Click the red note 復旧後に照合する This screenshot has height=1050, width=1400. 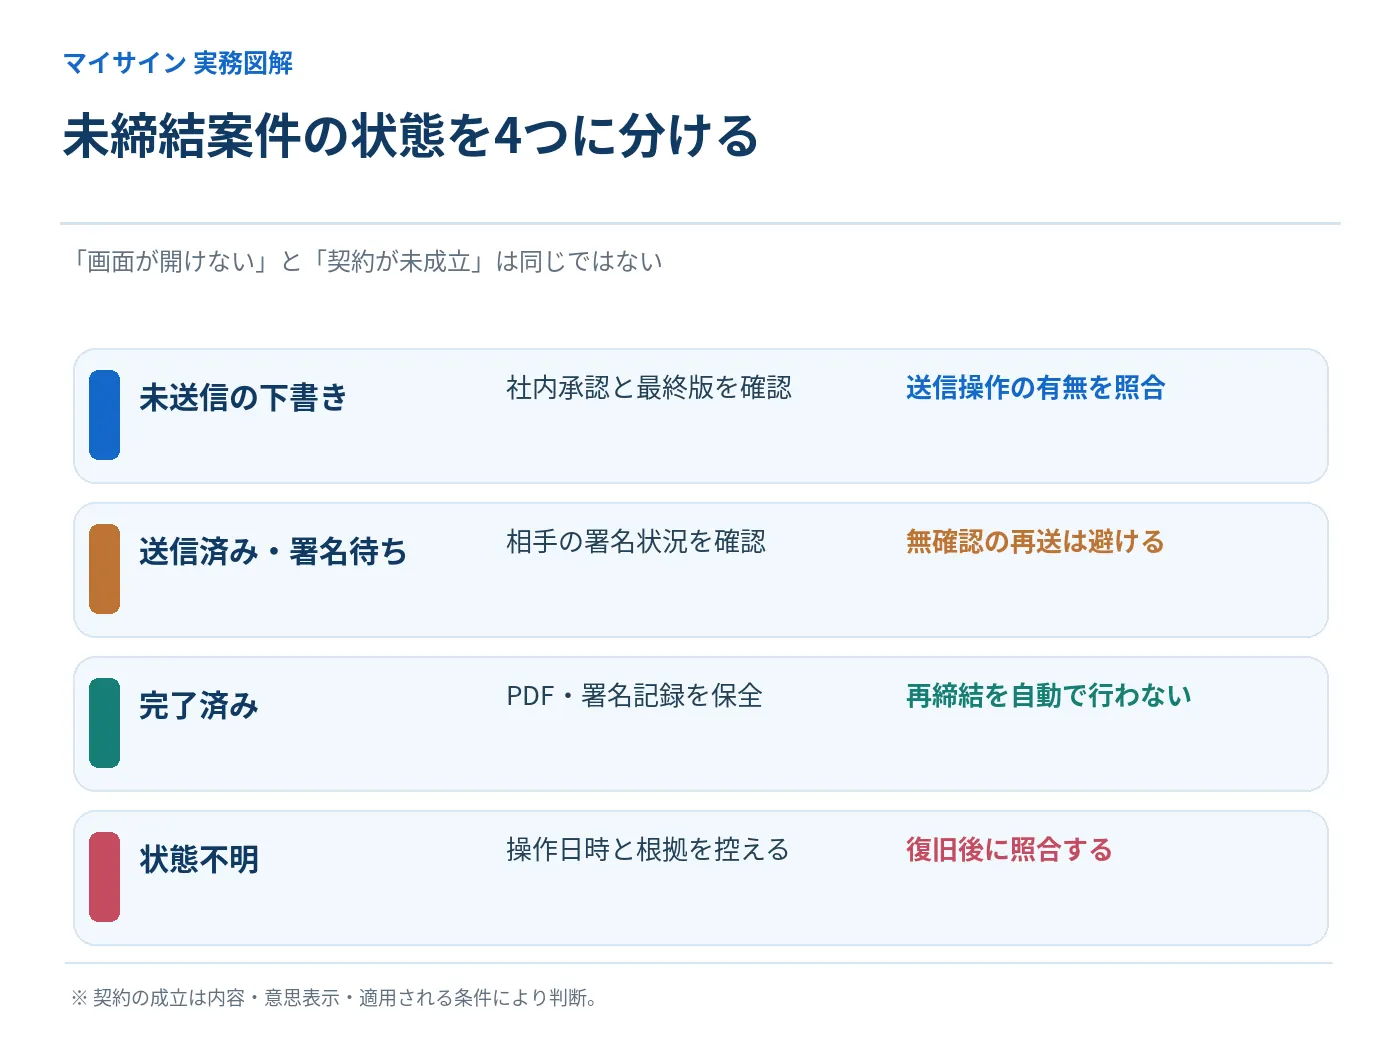coord(1009,850)
